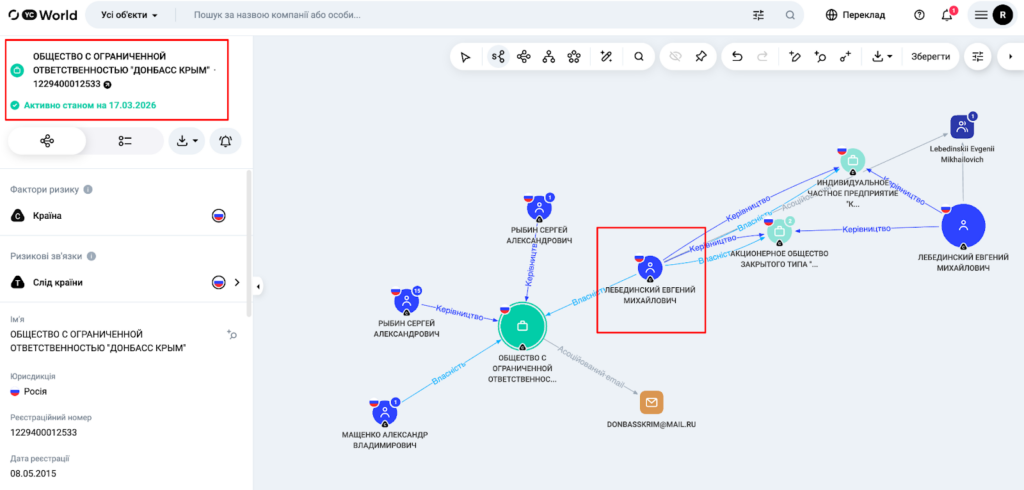Click the company search input field

click(x=470, y=15)
